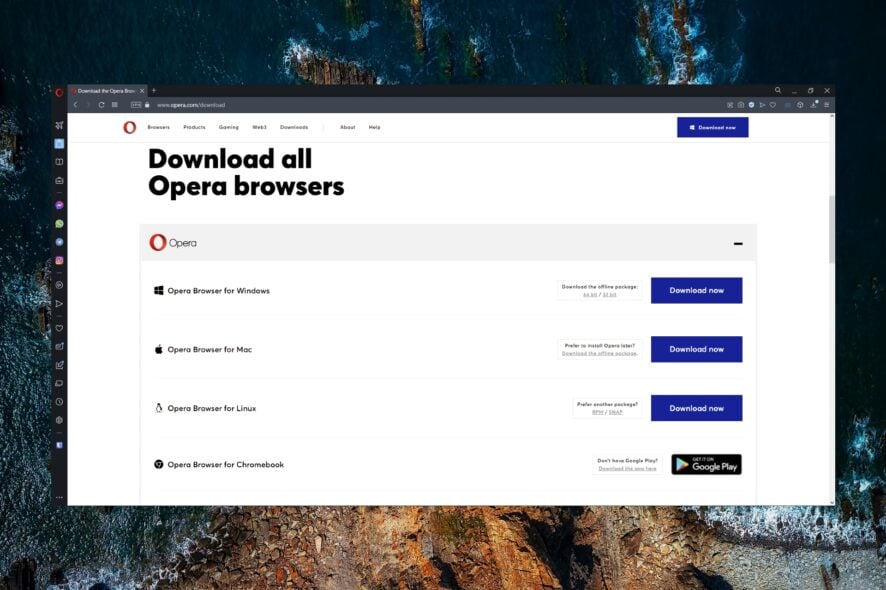886x590 pixels.
Task: Get Opera for Chromebook on Google Play
Action: pyautogui.click(x=706, y=465)
